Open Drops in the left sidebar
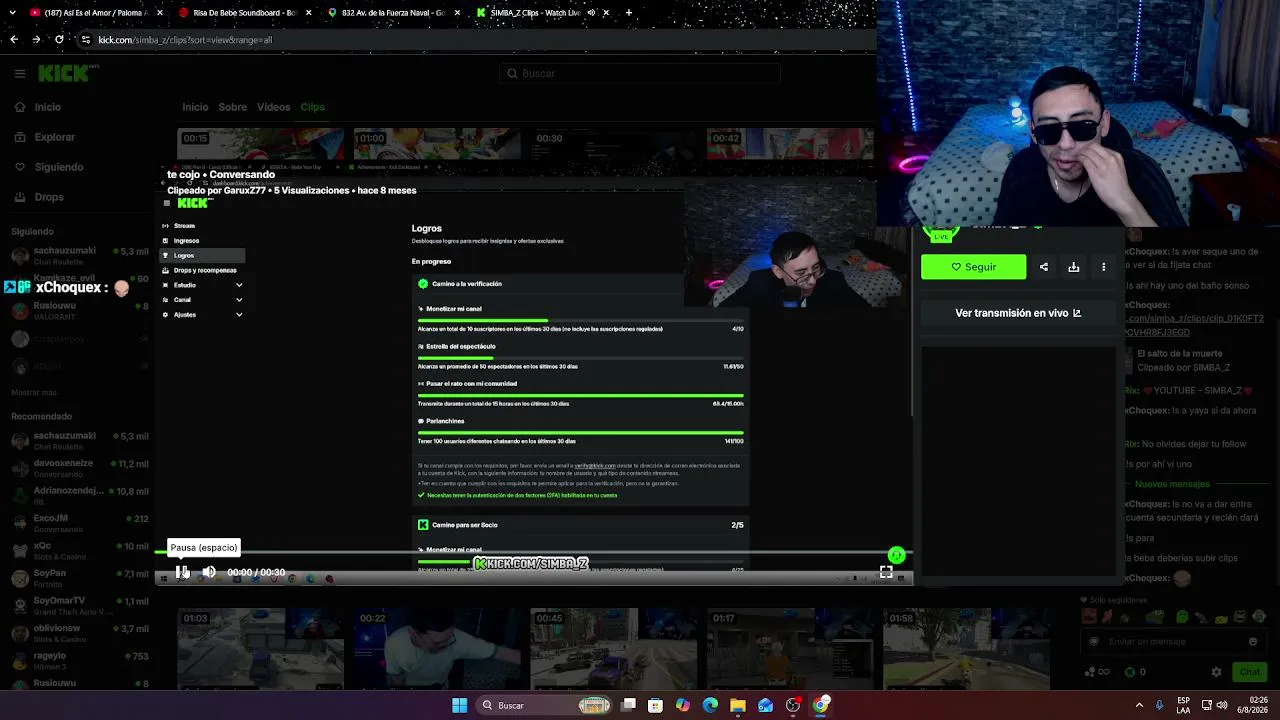Image resolution: width=1280 pixels, height=720 pixels. [x=40, y=197]
